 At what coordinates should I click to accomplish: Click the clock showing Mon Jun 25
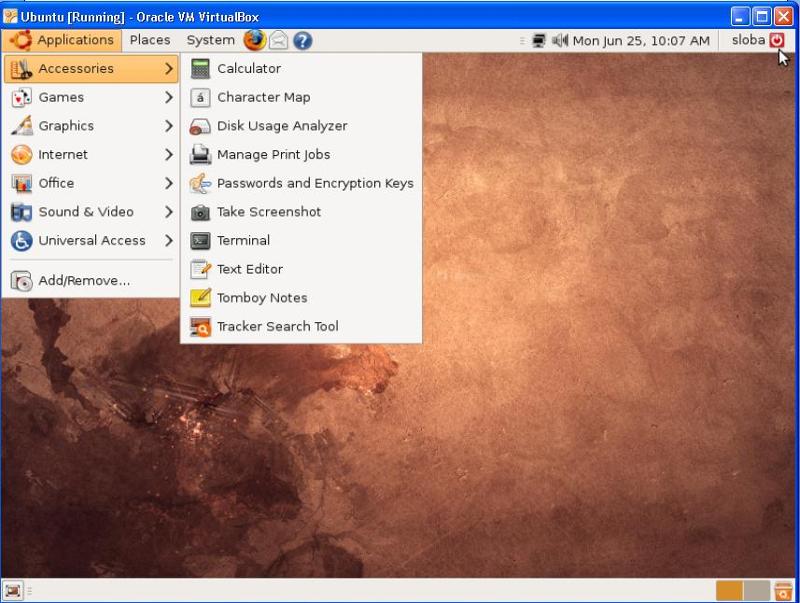[x=641, y=41]
